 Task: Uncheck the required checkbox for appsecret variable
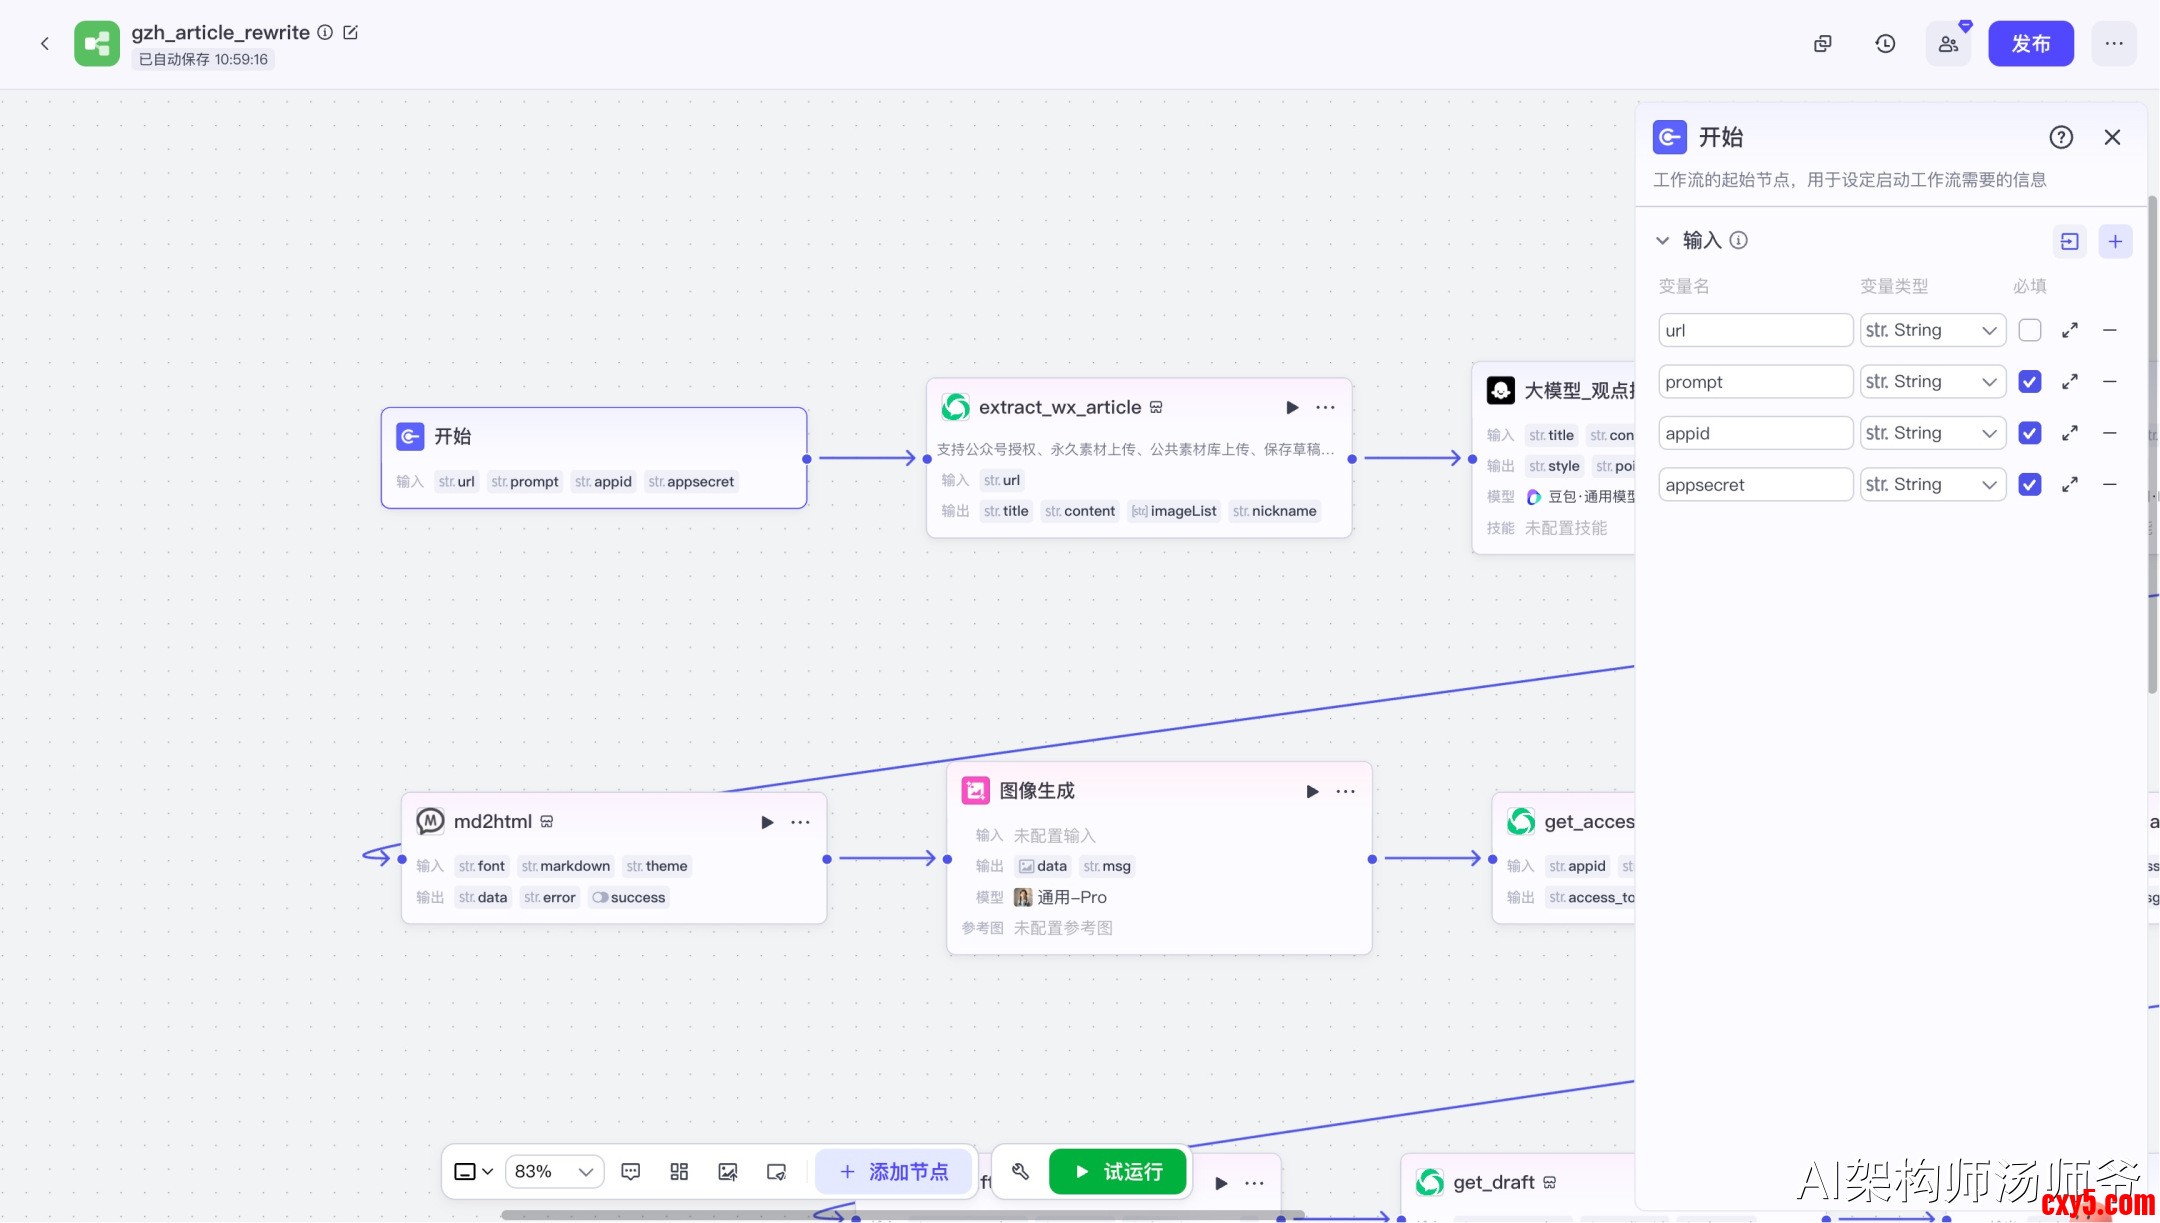[x=2029, y=485]
